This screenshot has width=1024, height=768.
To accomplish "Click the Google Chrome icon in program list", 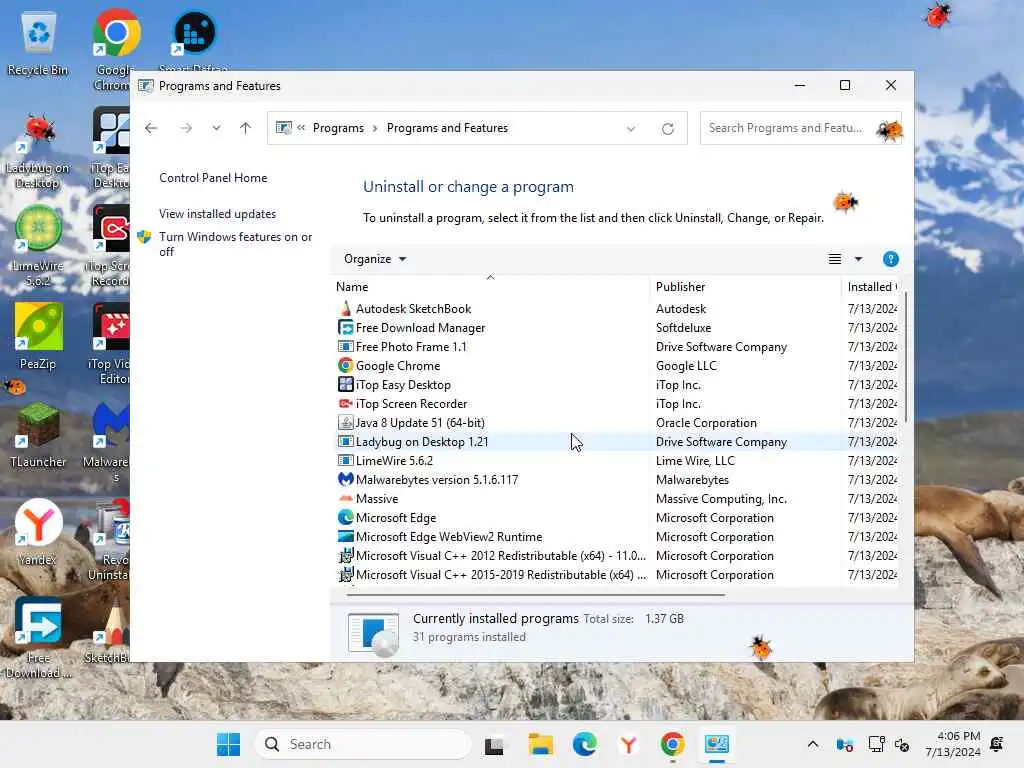I will click(x=345, y=366).
